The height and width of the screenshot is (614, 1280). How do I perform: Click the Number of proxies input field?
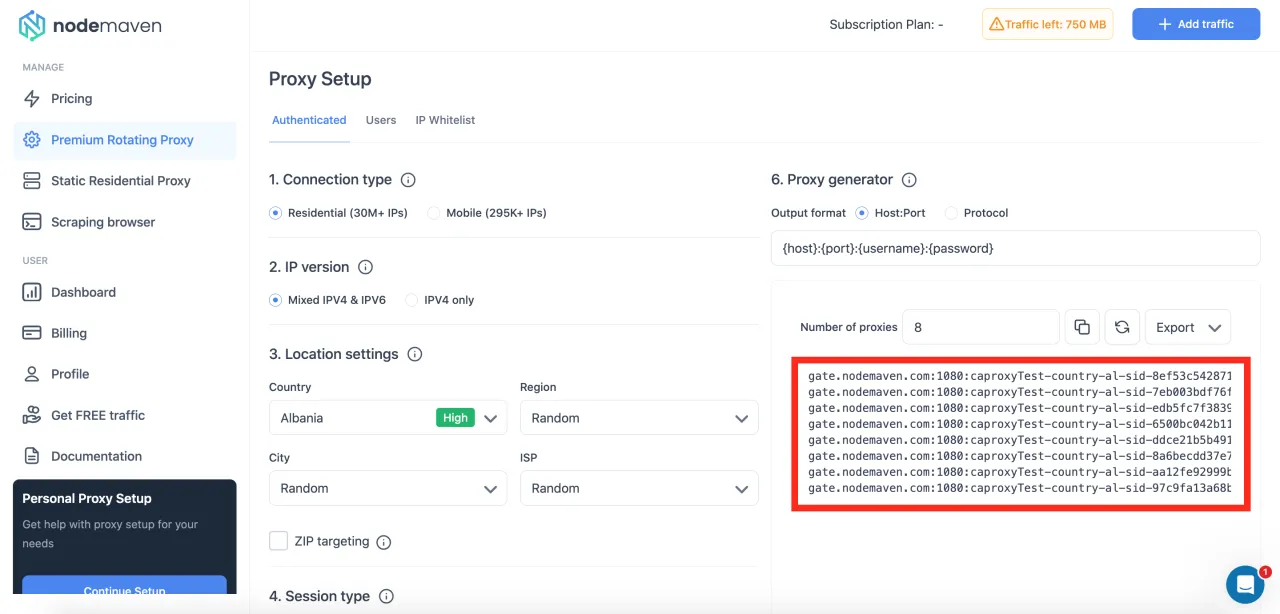click(980, 327)
